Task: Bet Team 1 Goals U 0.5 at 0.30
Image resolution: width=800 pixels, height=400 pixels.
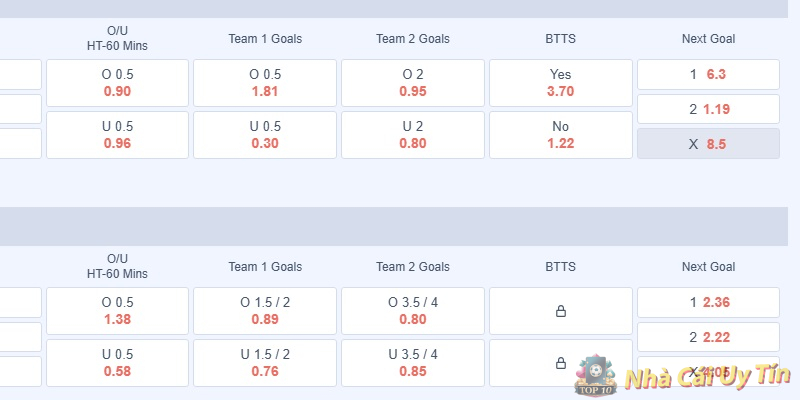Action: point(265,135)
